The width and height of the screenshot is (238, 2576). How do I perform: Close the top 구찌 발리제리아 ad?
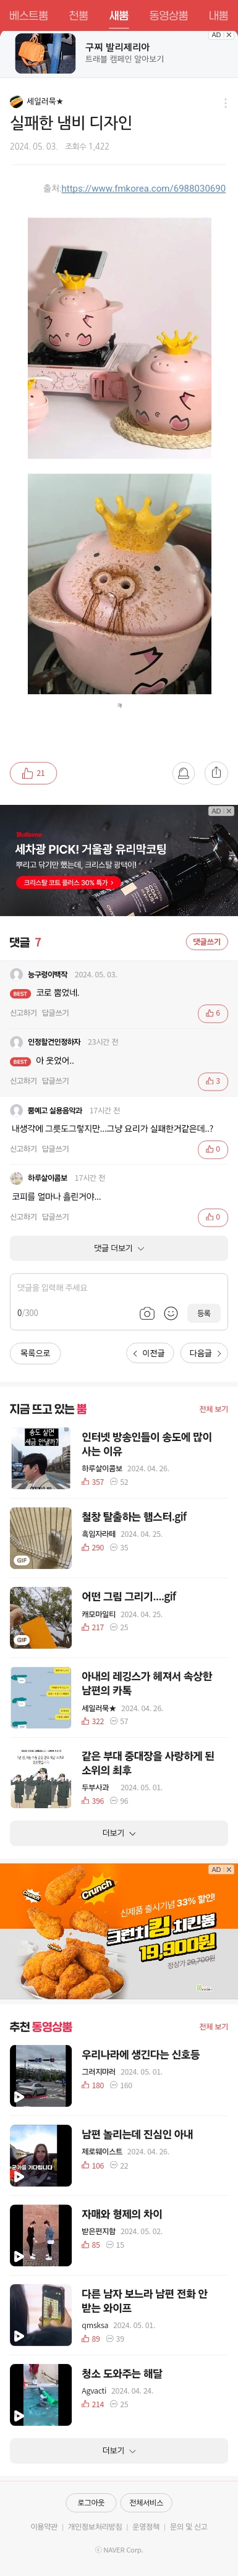tap(229, 35)
